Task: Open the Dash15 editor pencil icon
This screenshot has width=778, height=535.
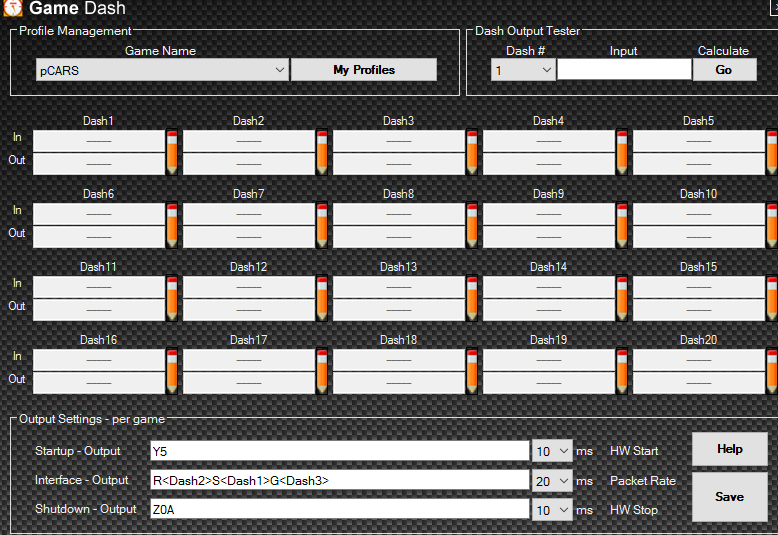Action: pos(772,298)
